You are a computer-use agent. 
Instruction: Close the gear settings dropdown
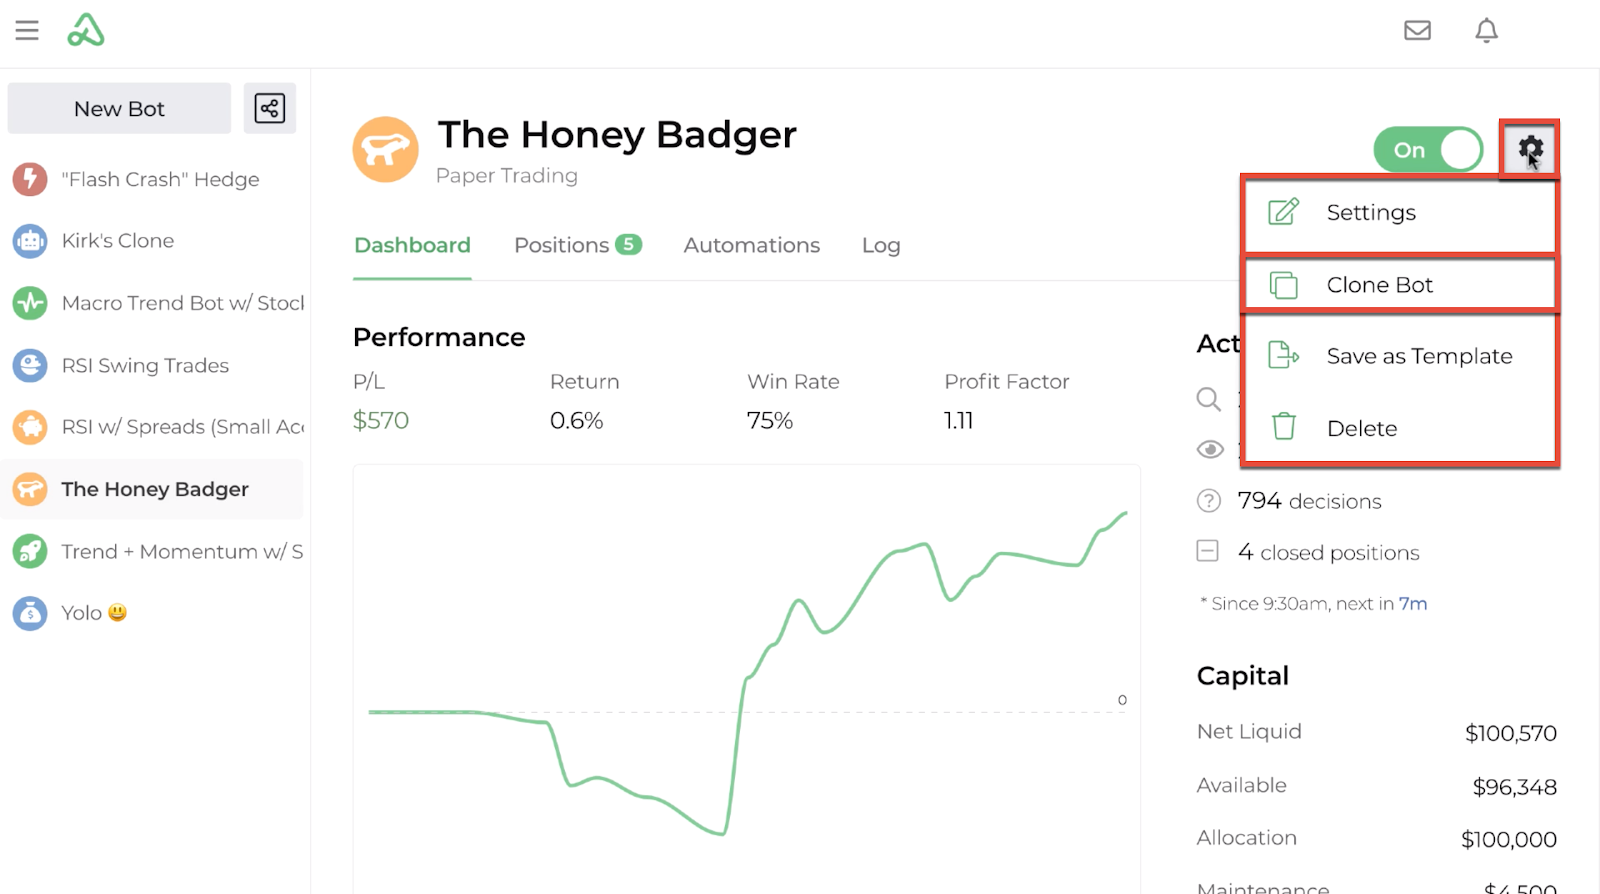coord(1530,150)
